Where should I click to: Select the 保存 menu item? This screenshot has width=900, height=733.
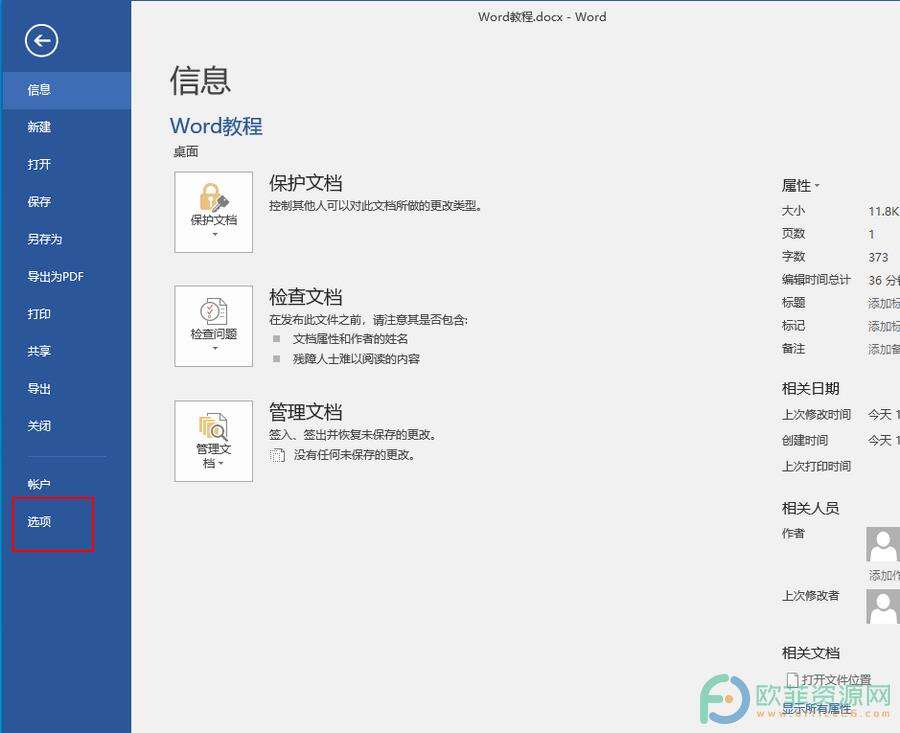pos(65,202)
